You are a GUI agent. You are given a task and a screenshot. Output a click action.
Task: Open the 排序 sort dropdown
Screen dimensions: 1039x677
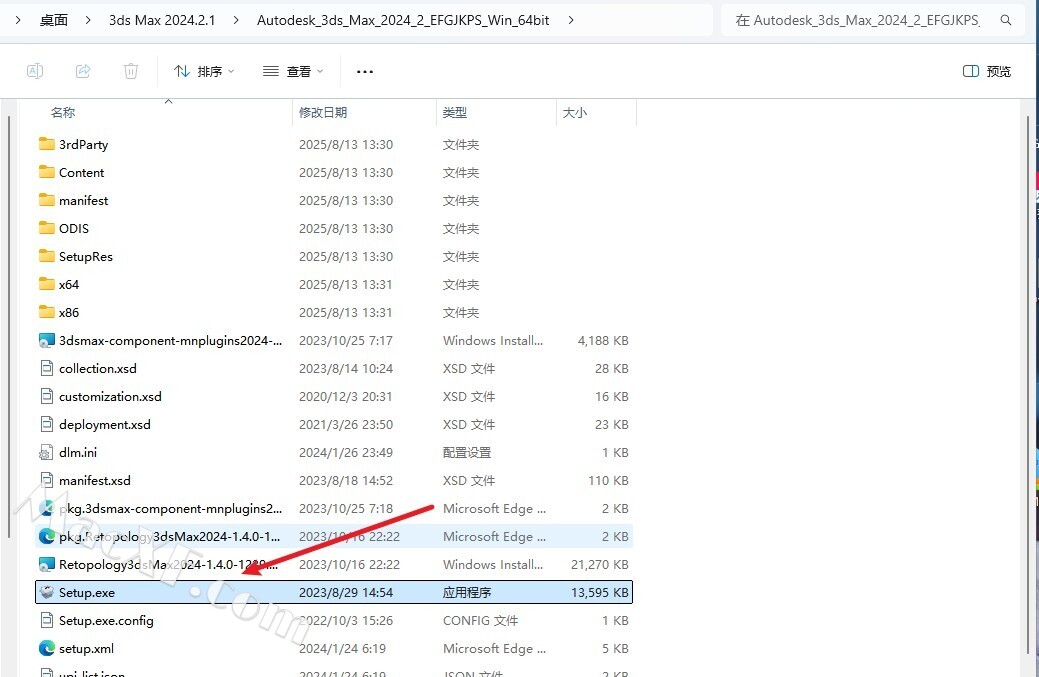[204, 71]
